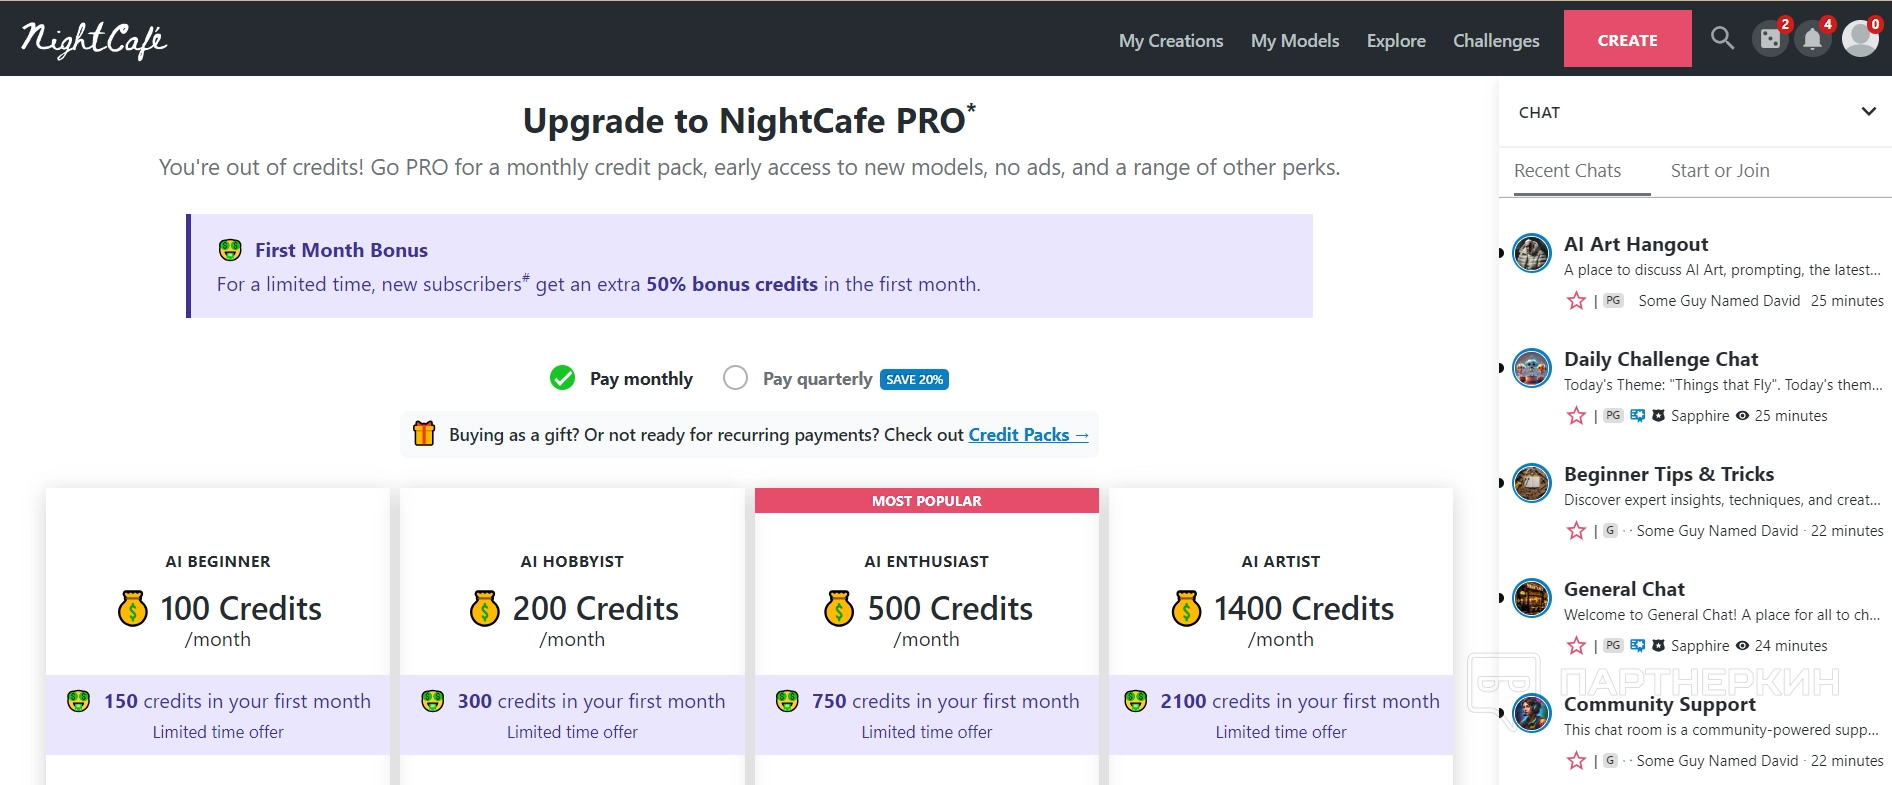Star the Beginner Tips & Tricks room
This screenshot has height=785, width=1892.
pyautogui.click(x=1576, y=531)
